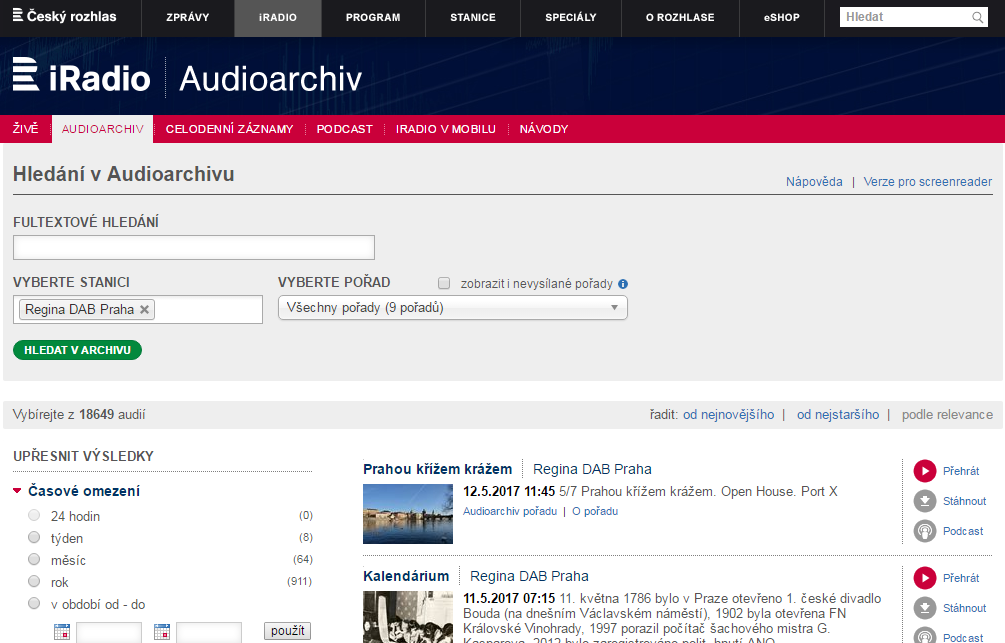Click the station selection input box

pyautogui.click(x=138, y=310)
